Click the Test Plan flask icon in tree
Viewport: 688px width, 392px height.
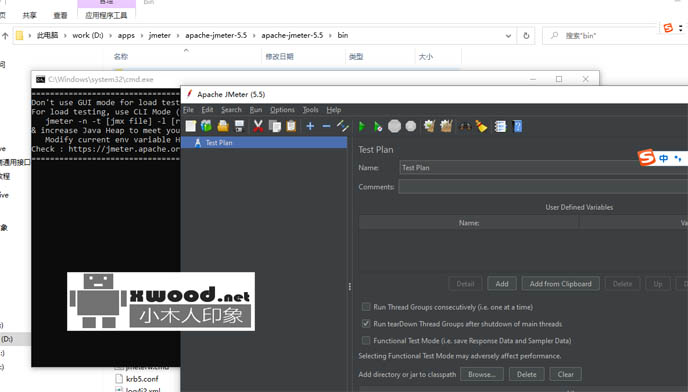pyautogui.click(x=197, y=143)
